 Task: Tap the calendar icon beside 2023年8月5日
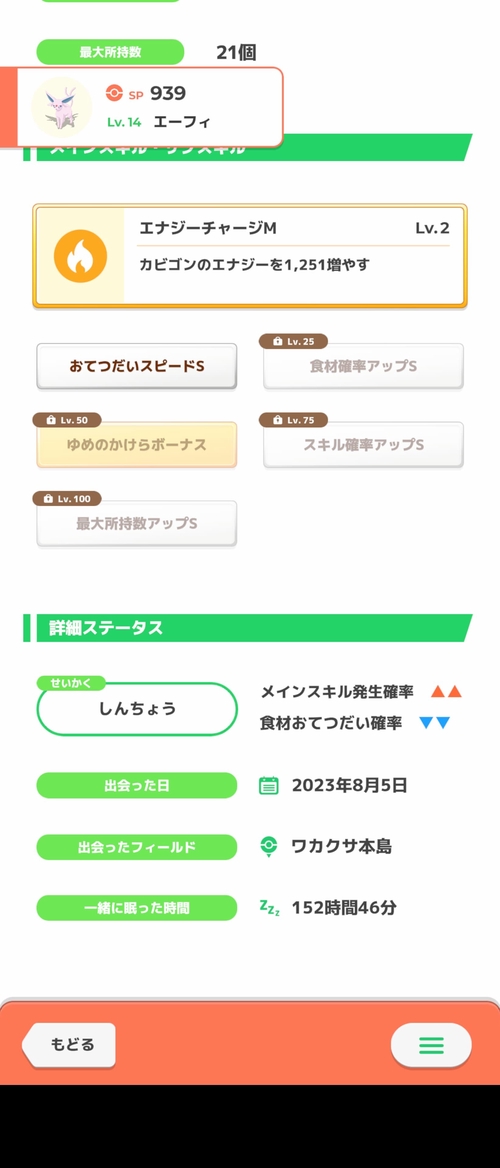pyautogui.click(x=268, y=785)
